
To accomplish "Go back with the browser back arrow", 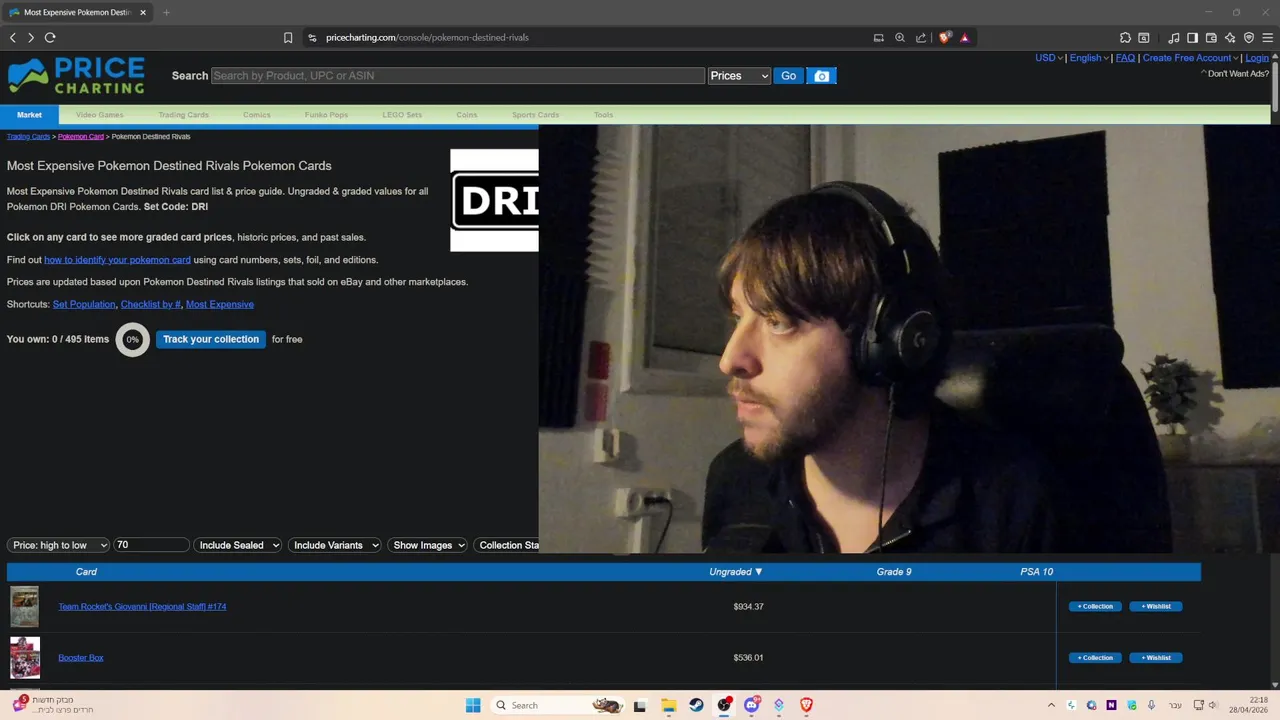I will click(13, 38).
